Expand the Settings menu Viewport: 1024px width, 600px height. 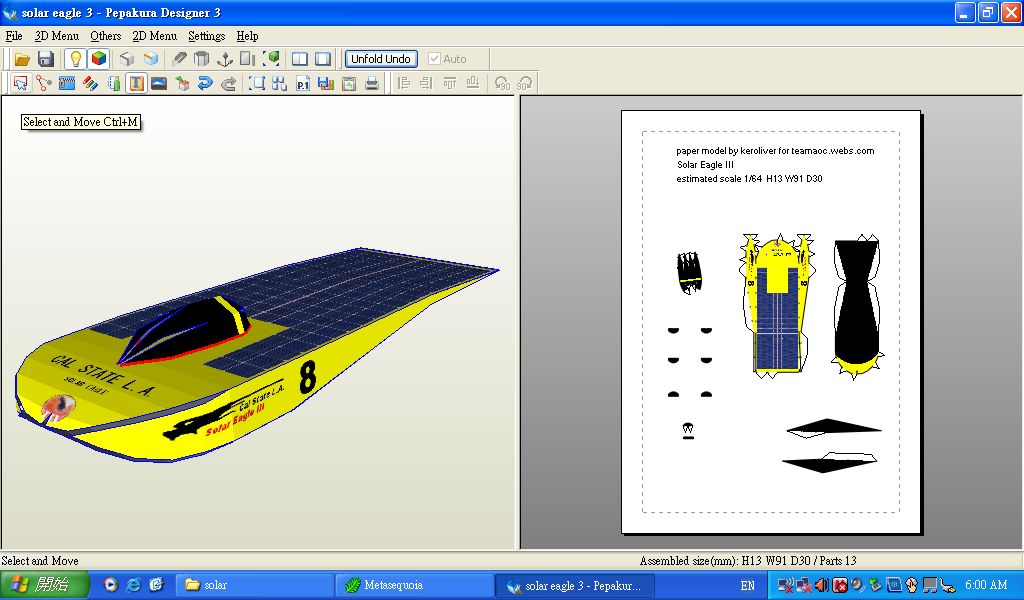click(206, 36)
